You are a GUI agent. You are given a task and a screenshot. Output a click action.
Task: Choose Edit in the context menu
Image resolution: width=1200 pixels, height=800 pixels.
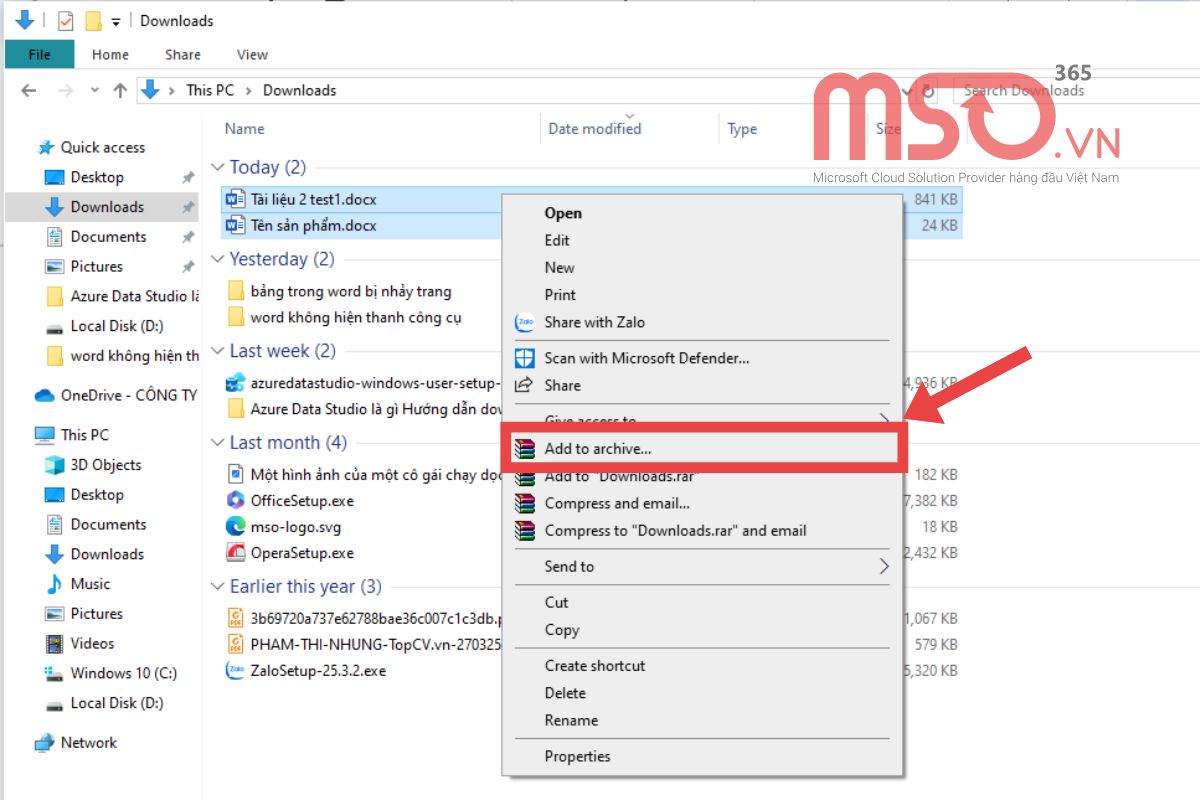coord(557,240)
